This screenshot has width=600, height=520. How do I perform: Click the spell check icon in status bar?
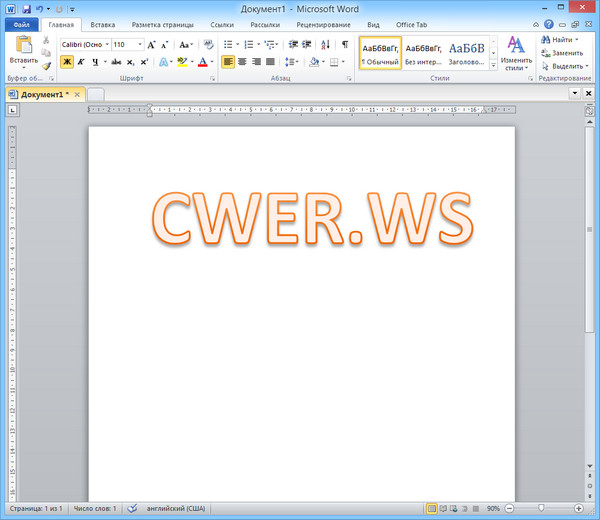[x=132, y=509]
